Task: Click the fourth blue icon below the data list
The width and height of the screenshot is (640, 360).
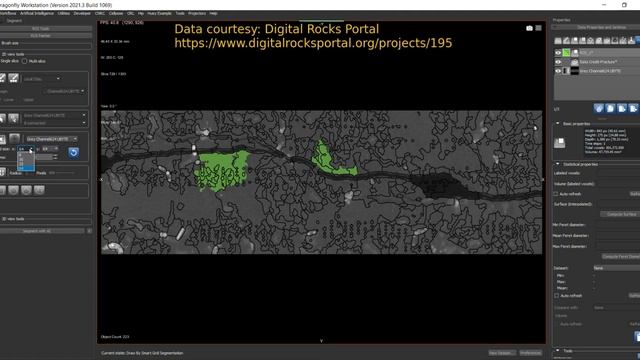Action: 633,108
